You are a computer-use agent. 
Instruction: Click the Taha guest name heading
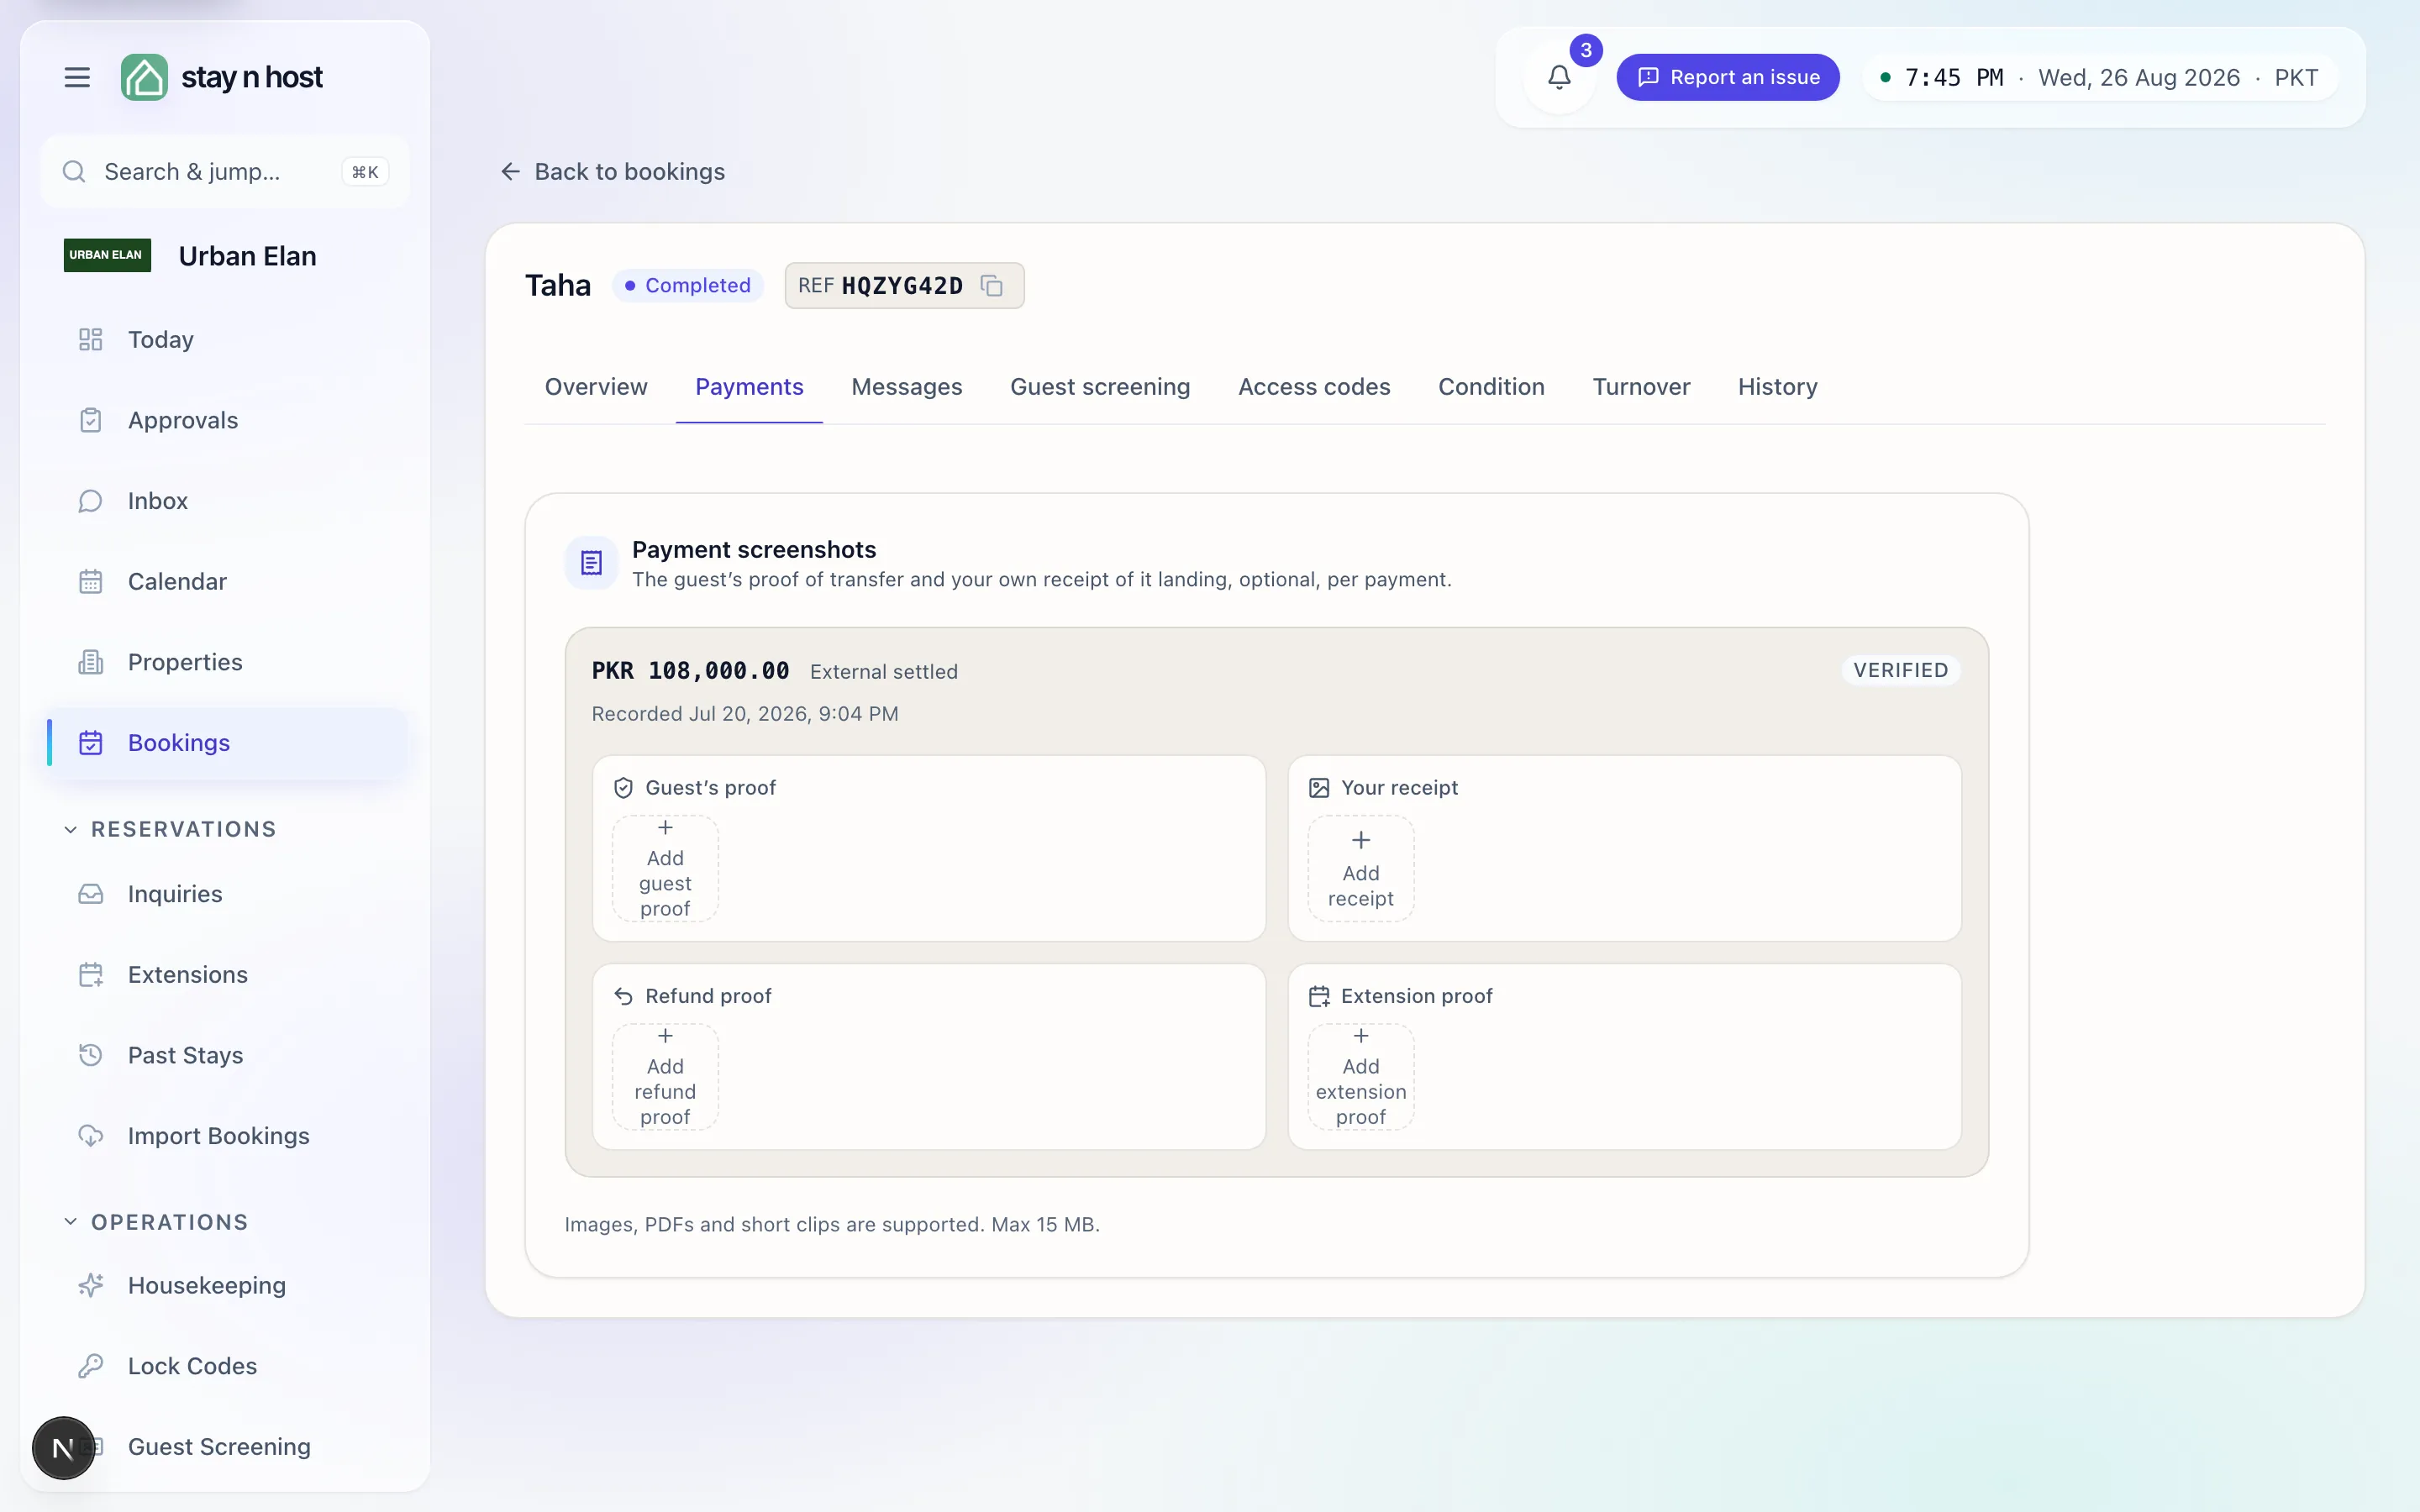[x=558, y=286]
